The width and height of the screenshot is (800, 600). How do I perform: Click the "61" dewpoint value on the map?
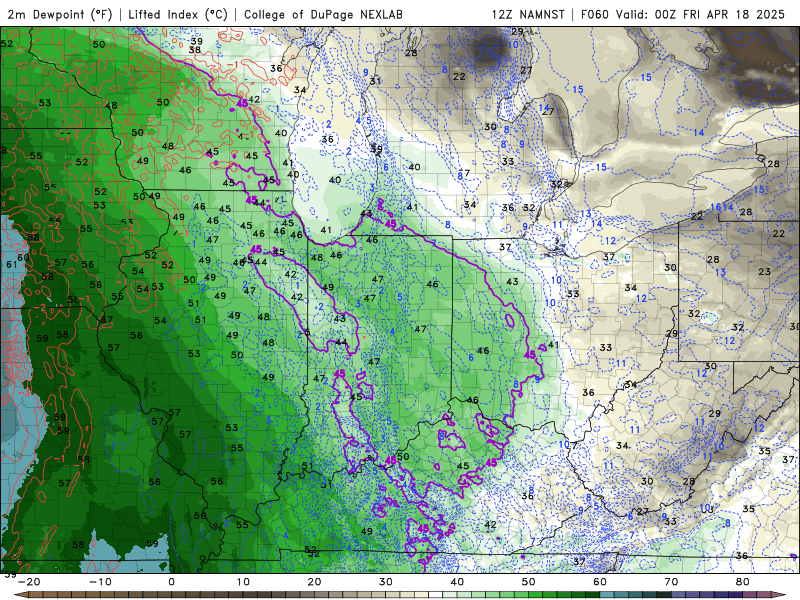tap(11, 264)
